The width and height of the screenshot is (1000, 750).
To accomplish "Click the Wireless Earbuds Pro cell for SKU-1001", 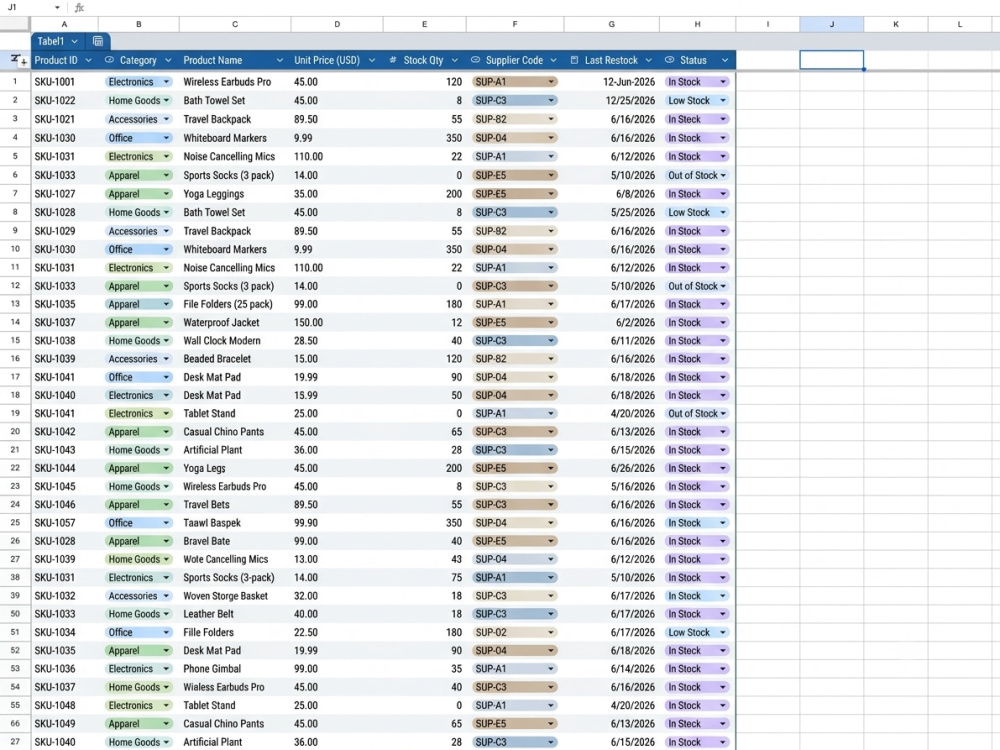I will coord(235,82).
